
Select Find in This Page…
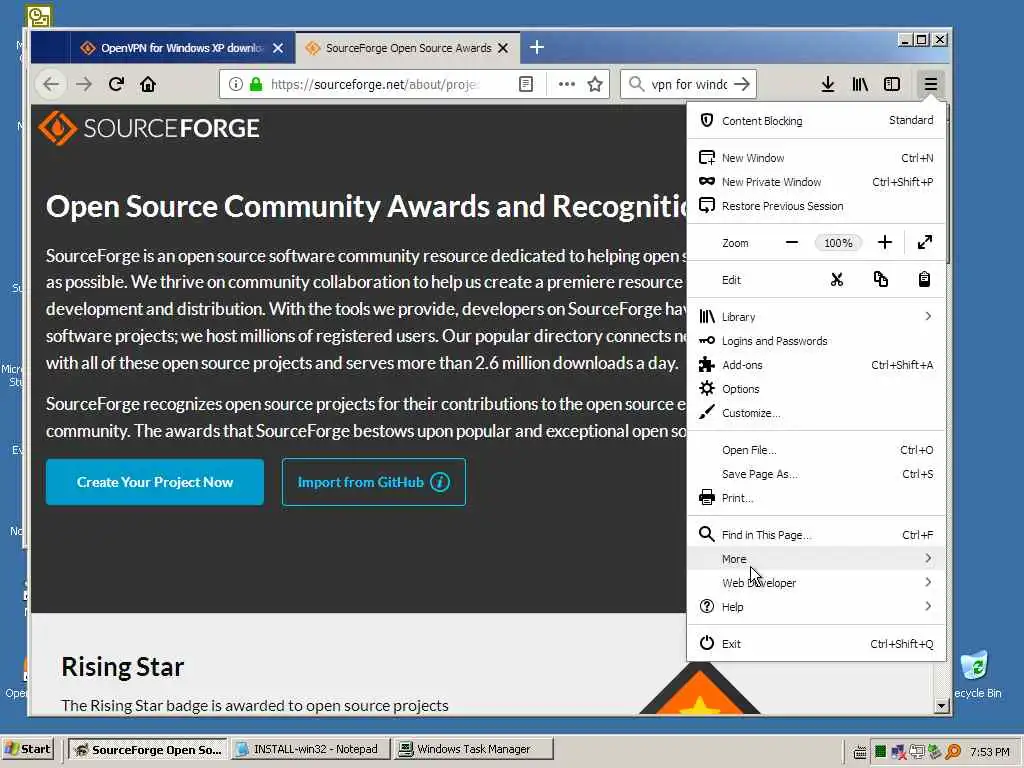point(816,535)
